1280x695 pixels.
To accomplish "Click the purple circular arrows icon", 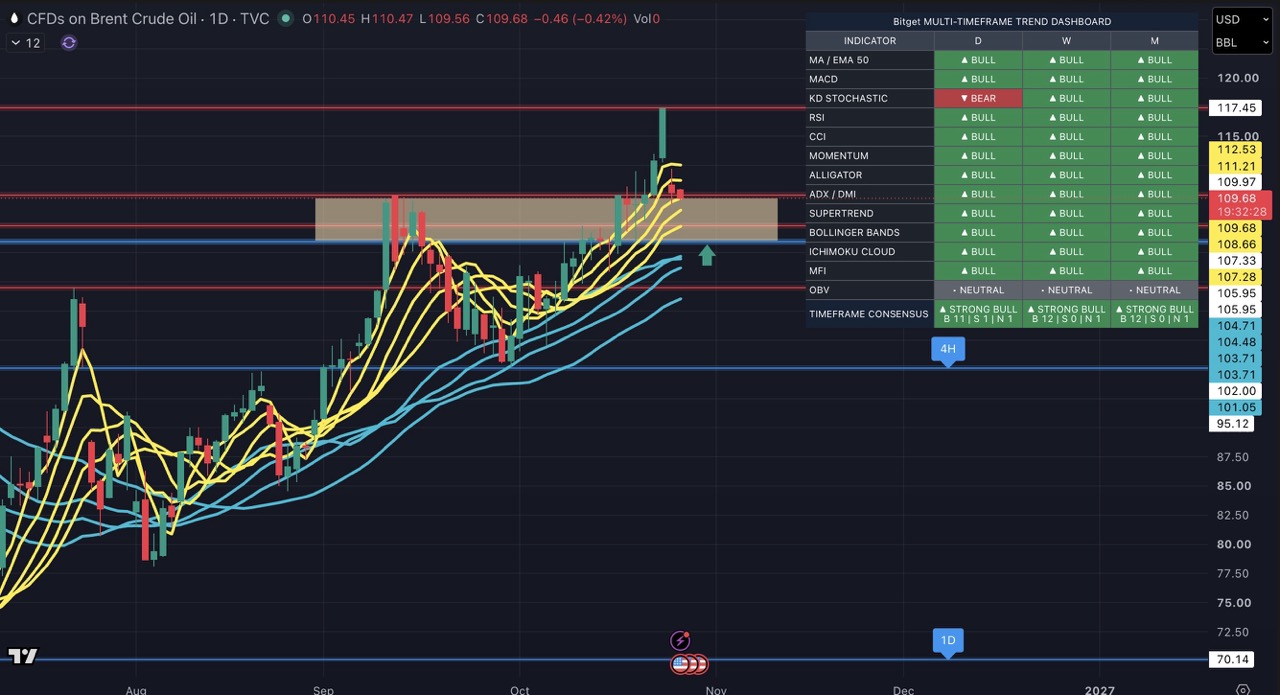I will pos(68,43).
